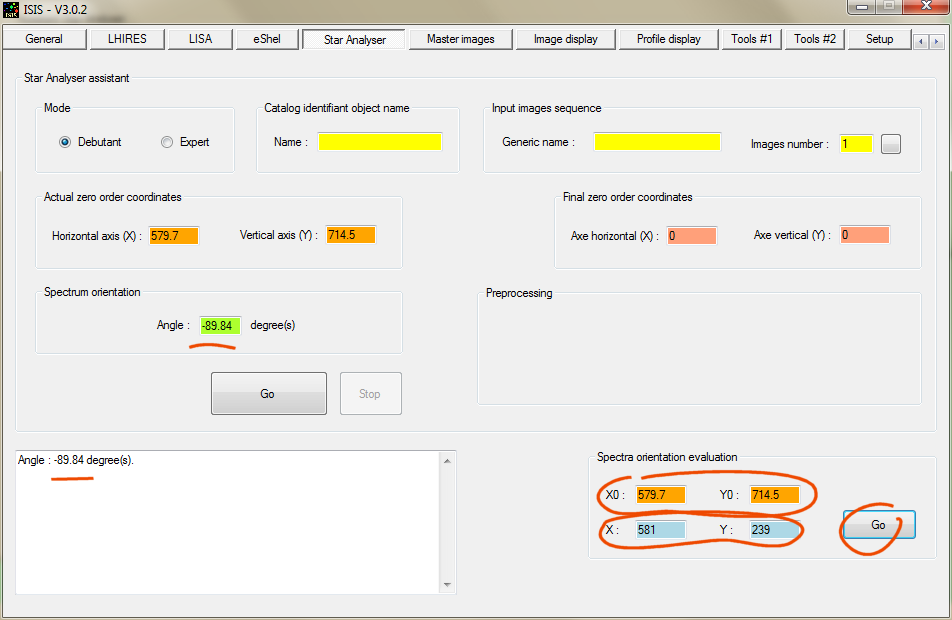Click the down arrow of output log scrollbar
Viewport: 952px width, 620px height.
448,585
